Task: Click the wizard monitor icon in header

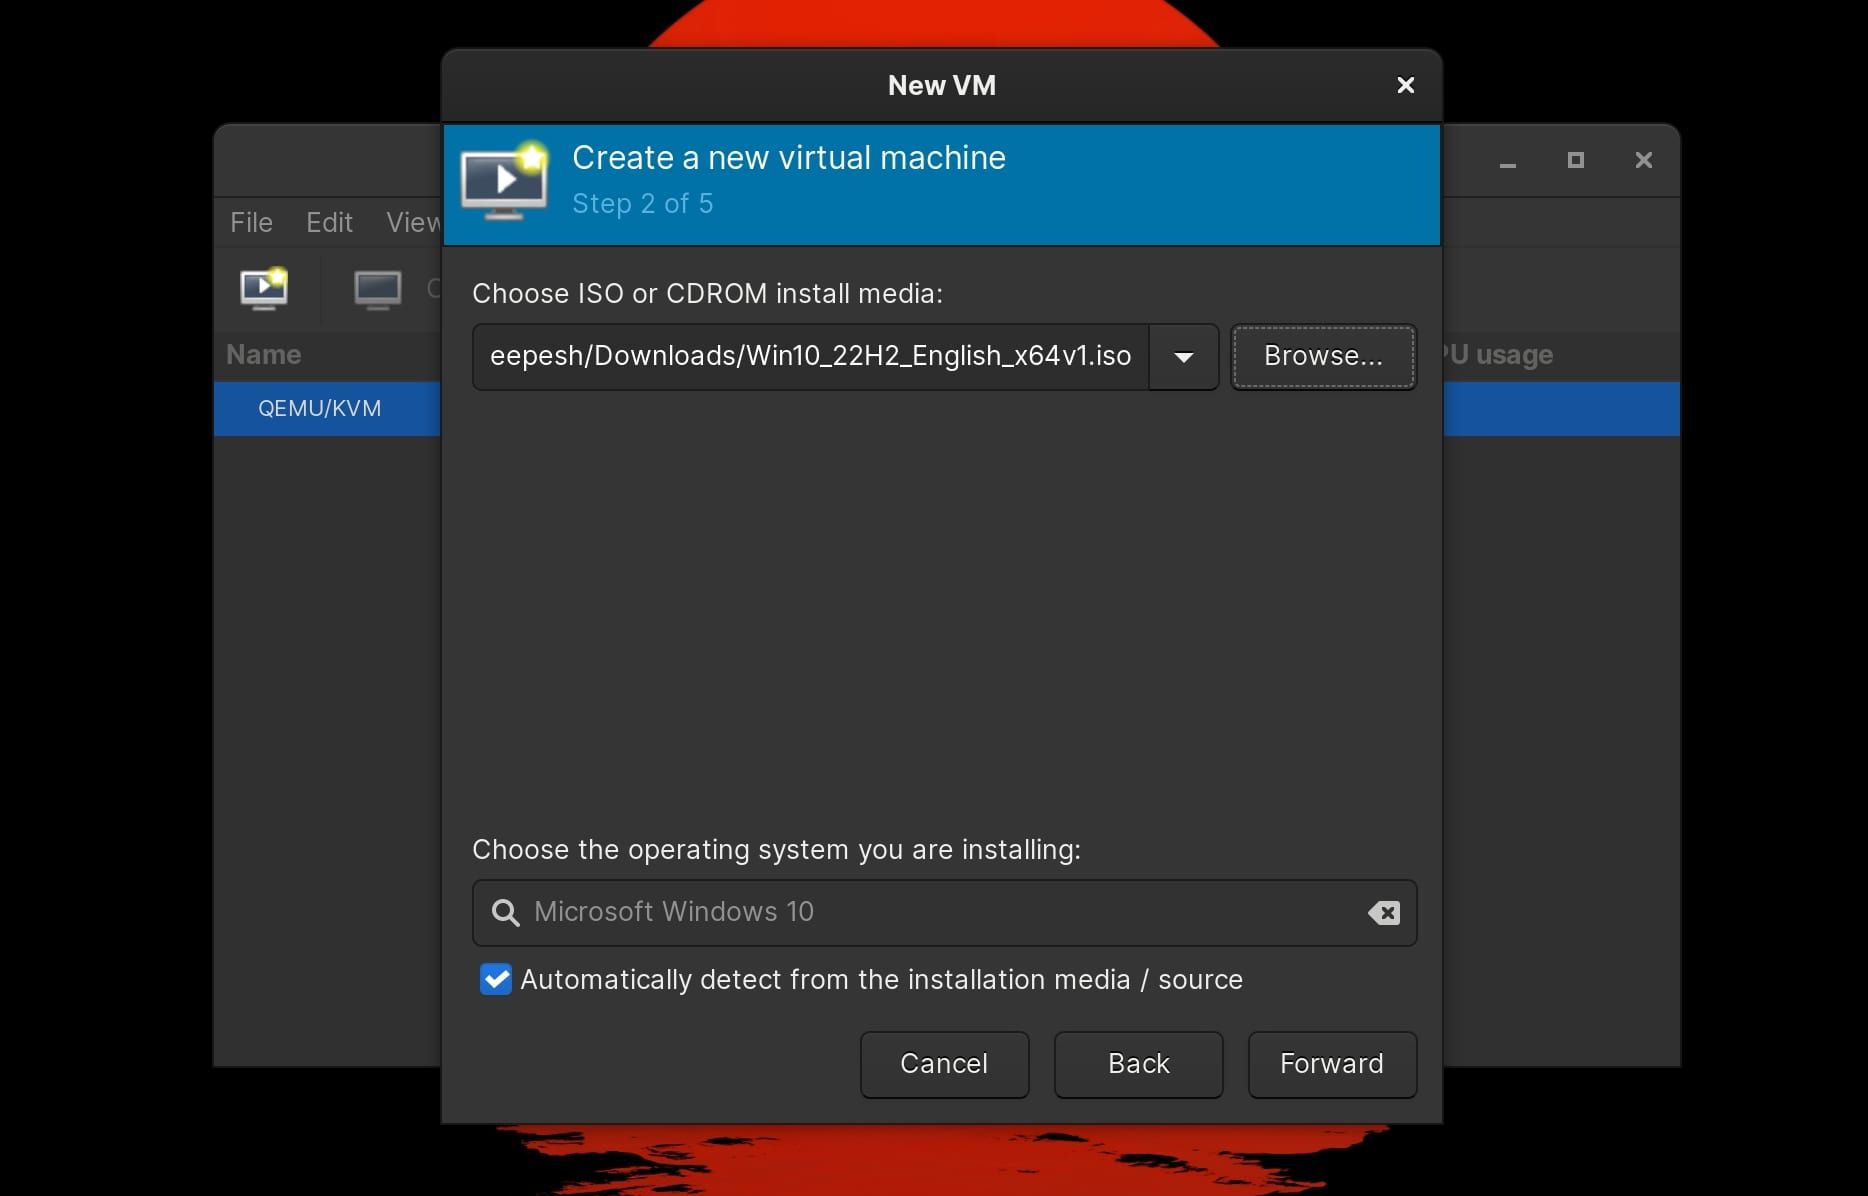Action: [505, 183]
